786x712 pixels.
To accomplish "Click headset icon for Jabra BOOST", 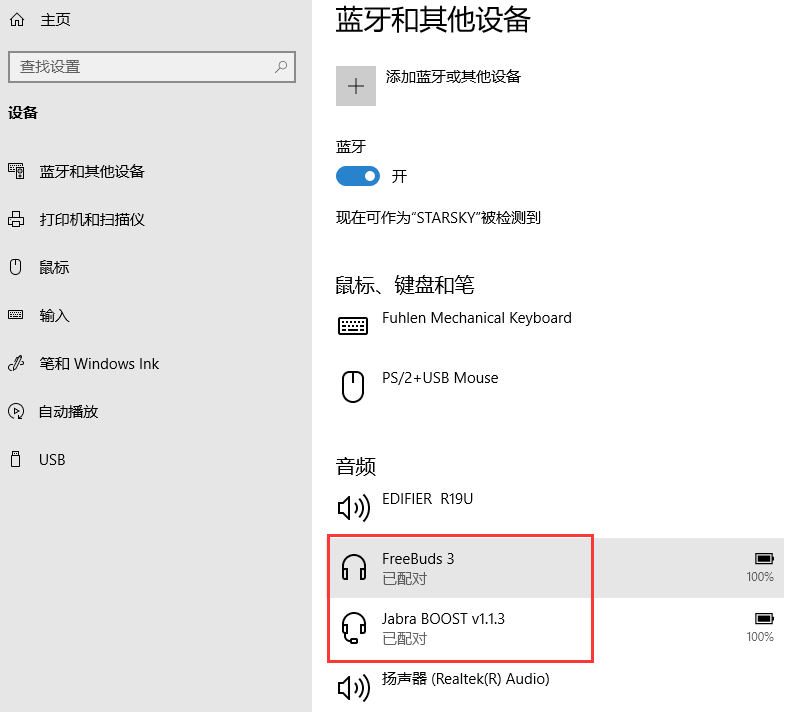I will [x=354, y=628].
